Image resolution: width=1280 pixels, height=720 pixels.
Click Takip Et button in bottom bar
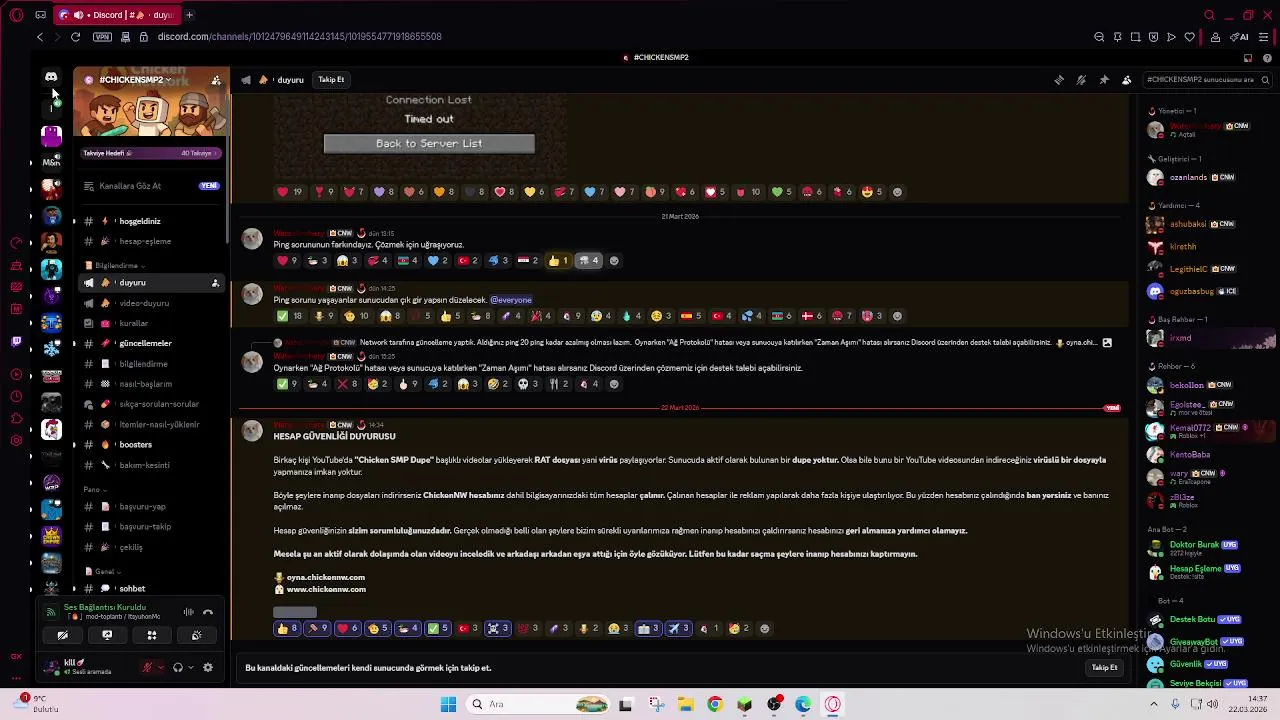(x=1104, y=668)
